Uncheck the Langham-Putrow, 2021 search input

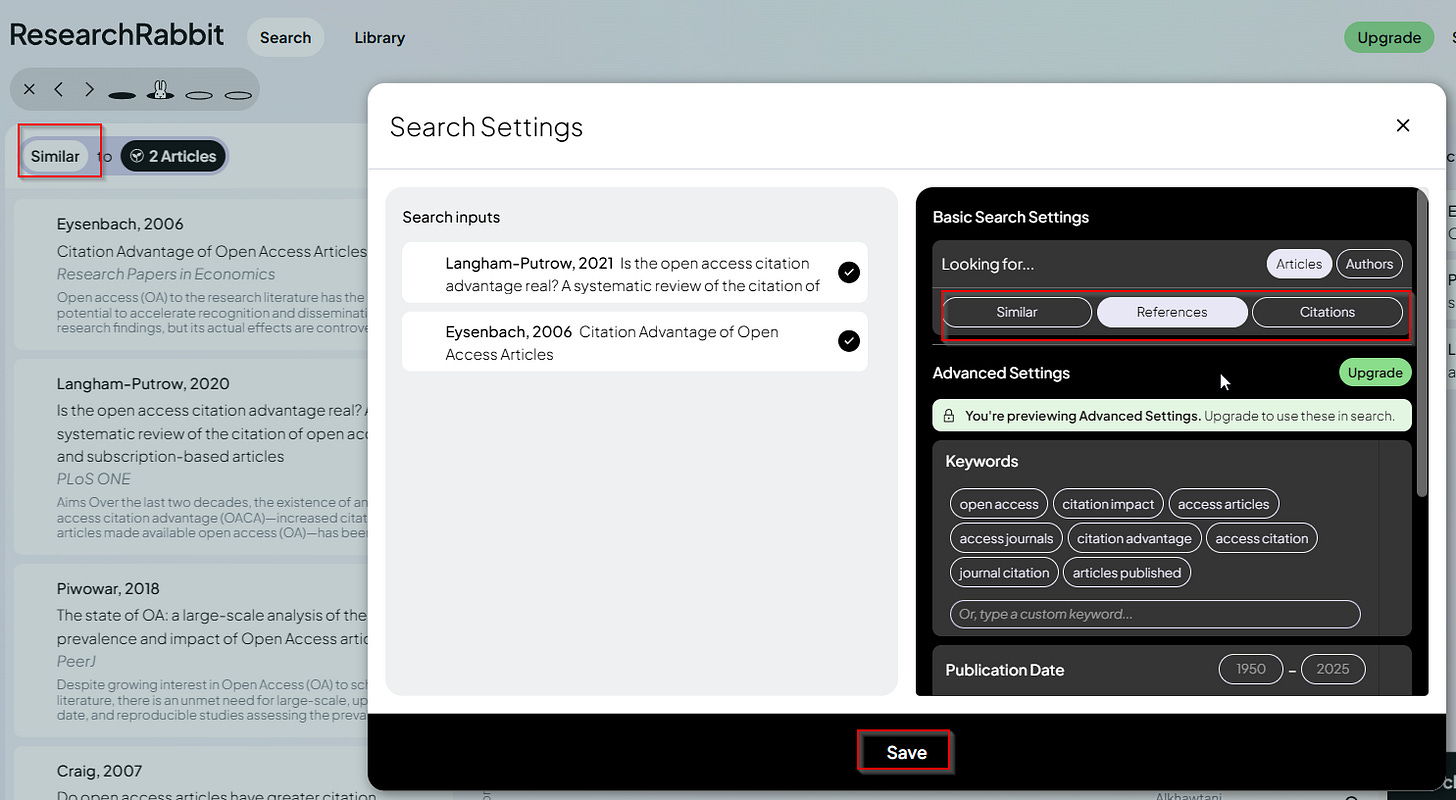pyautogui.click(x=849, y=272)
